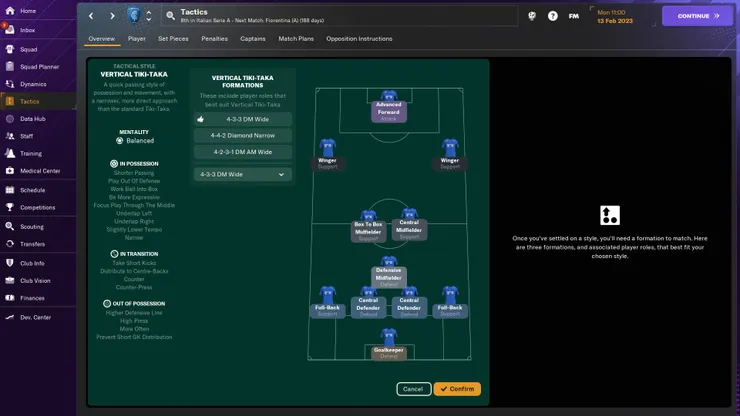740x416 pixels.
Task: Select the right Full-Back position
Action: [x=450, y=302]
